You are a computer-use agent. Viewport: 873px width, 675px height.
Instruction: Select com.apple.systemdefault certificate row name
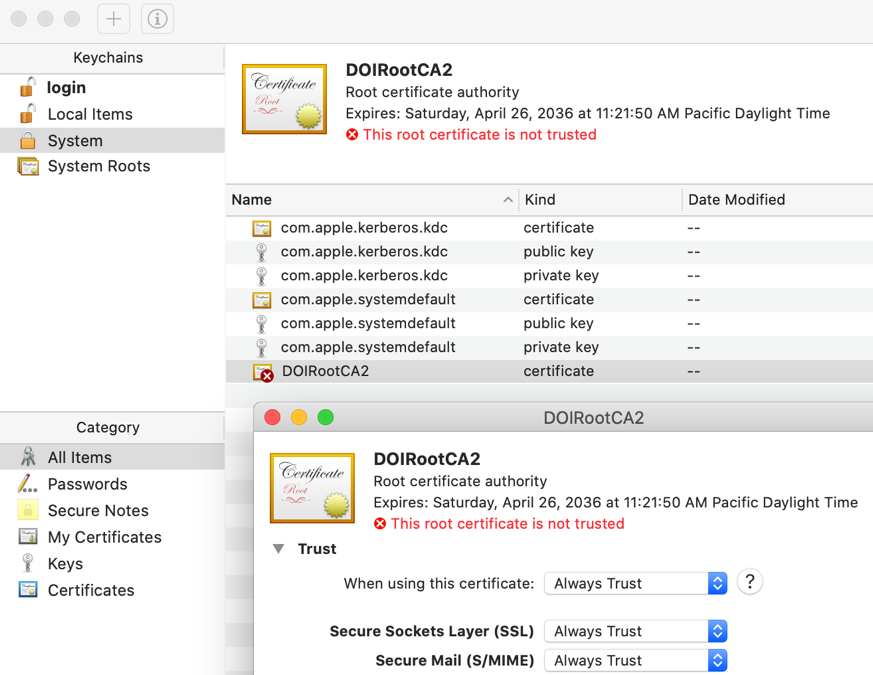368,300
